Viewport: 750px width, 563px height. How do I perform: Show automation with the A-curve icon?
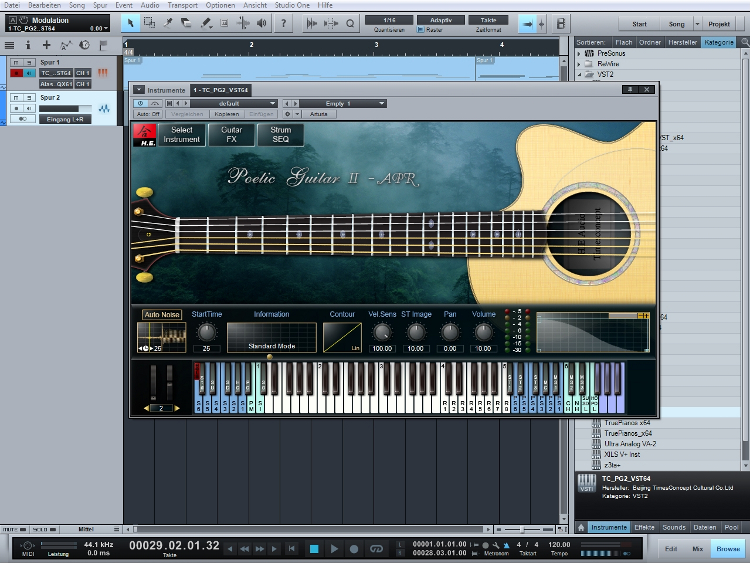point(66,45)
